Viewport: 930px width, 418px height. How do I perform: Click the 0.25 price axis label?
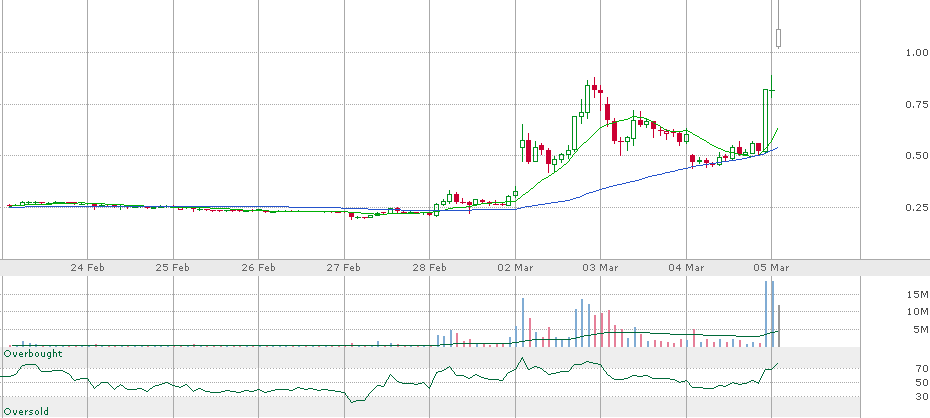tap(916, 207)
